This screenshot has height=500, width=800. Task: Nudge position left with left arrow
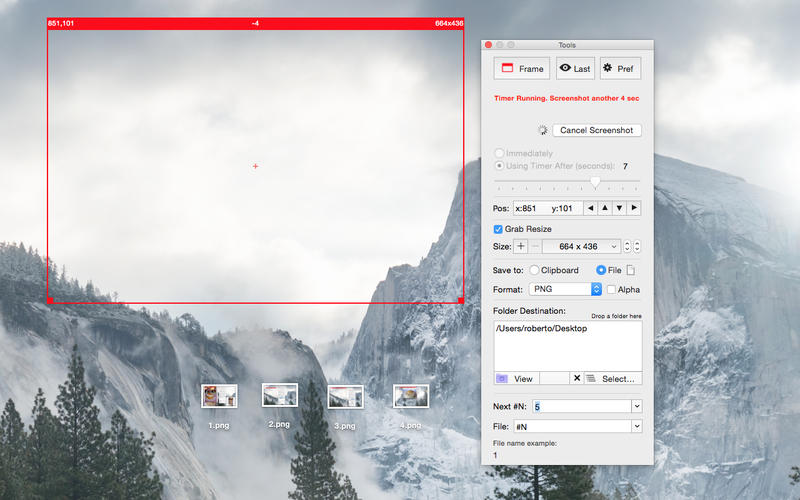coord(590,208)
